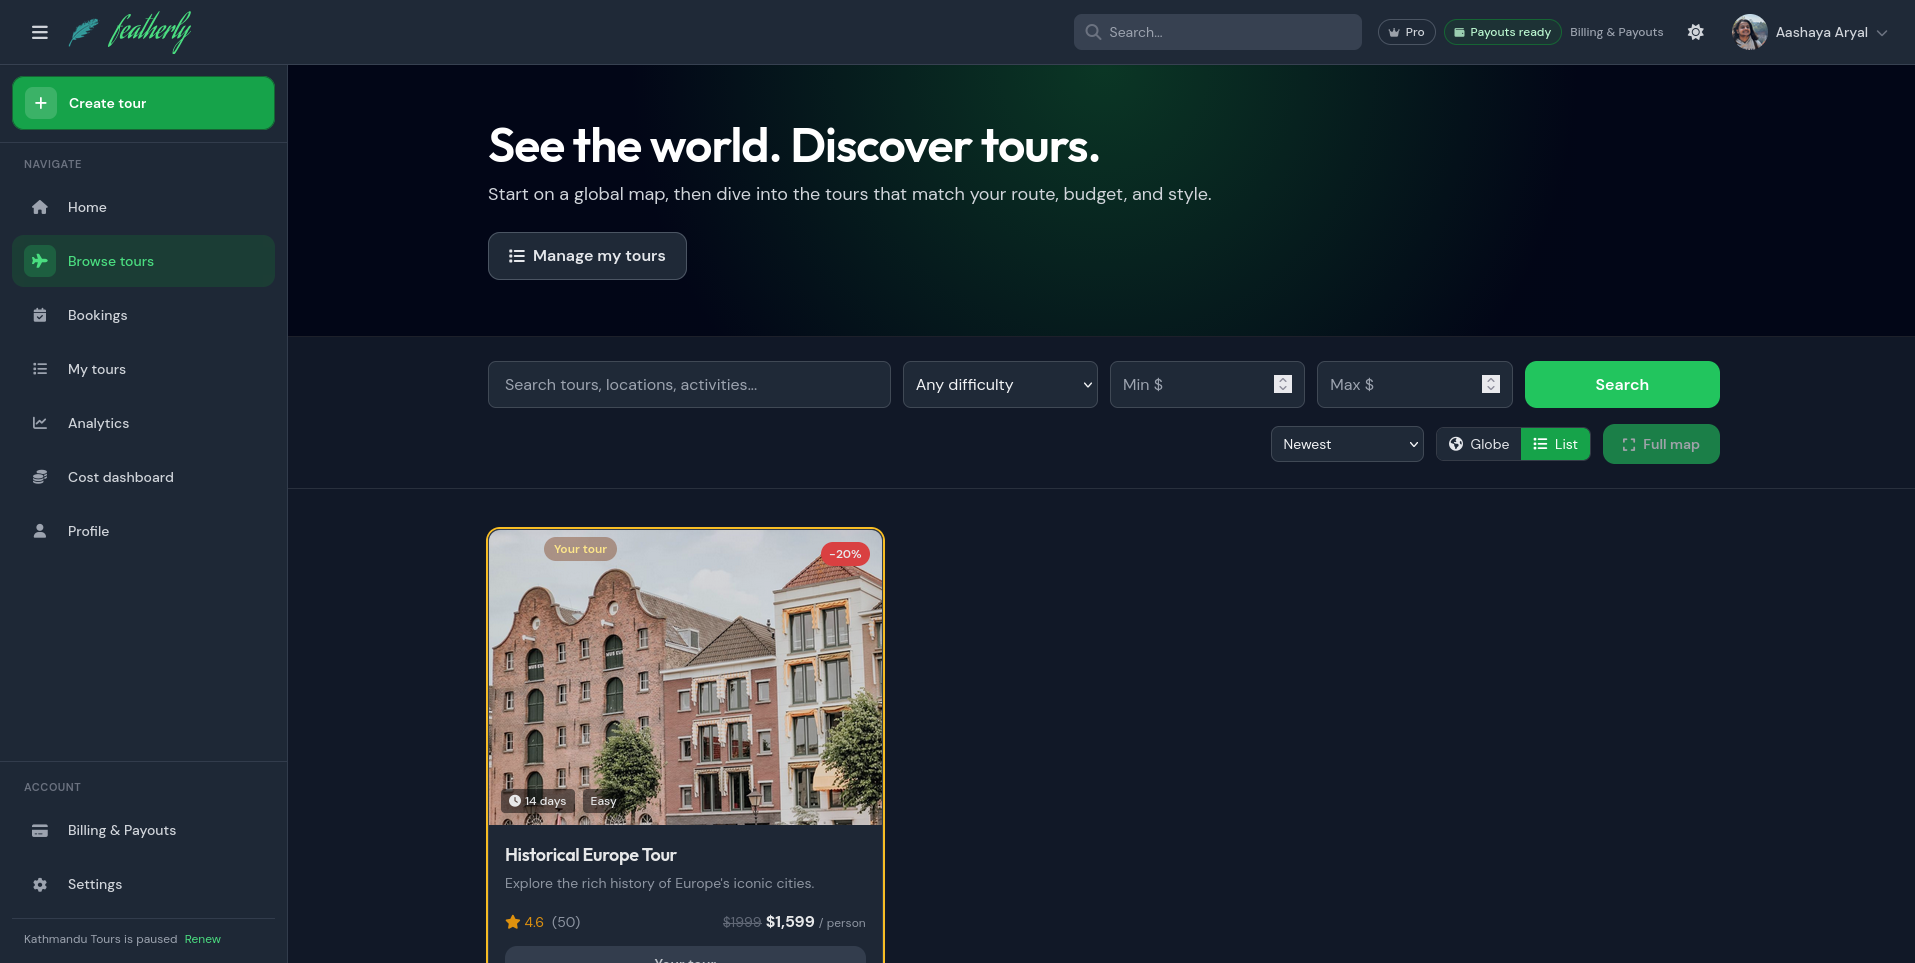Adjust the Max $ stepper arrows
1915x963 pixels.
(1491, 384)
